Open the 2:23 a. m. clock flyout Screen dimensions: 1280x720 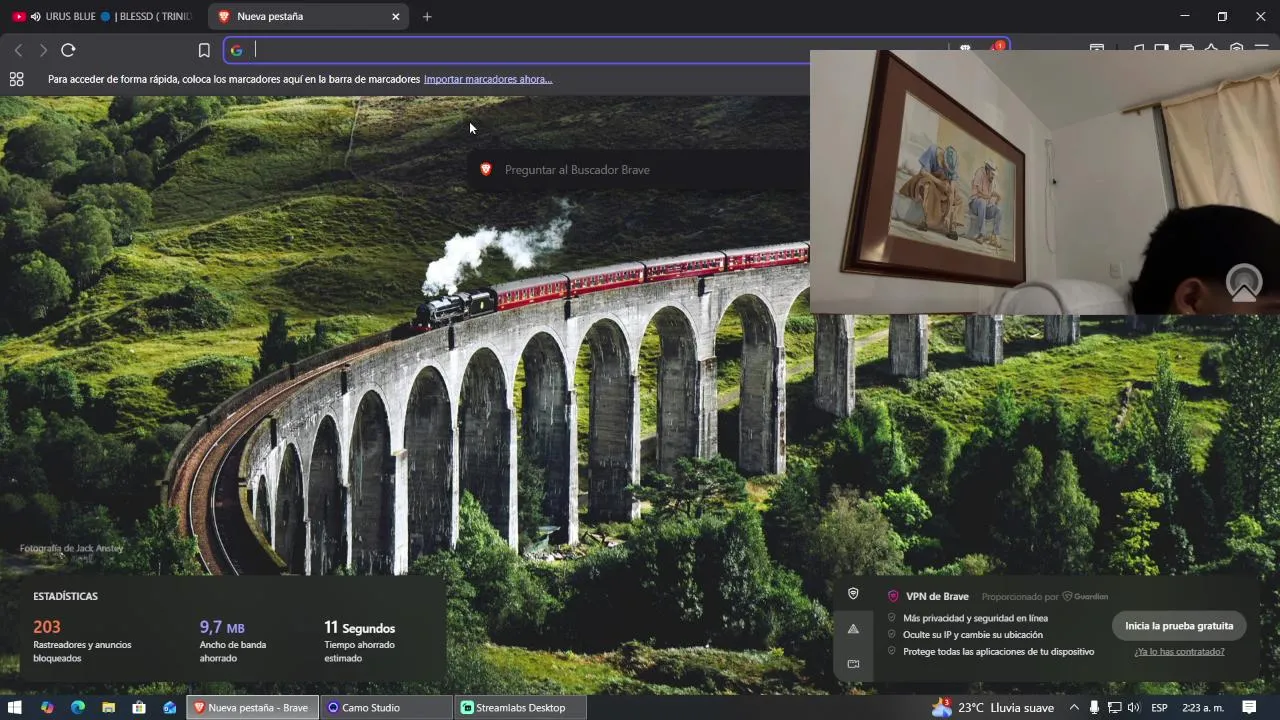[x=1203, y=707]
